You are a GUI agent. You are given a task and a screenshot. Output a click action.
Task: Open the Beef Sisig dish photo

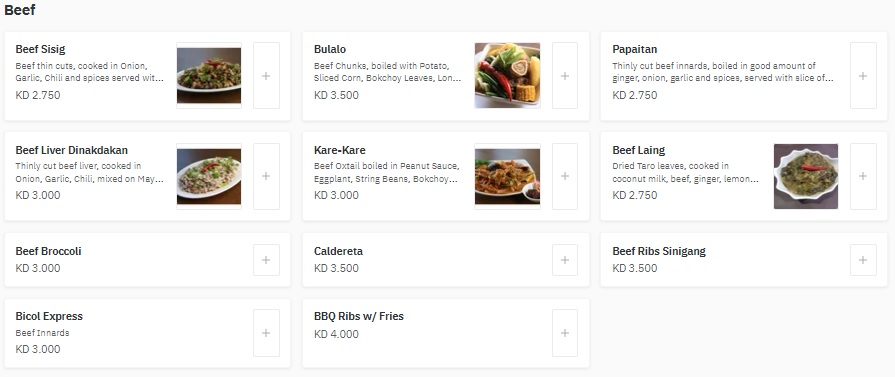tap(209, 75)
